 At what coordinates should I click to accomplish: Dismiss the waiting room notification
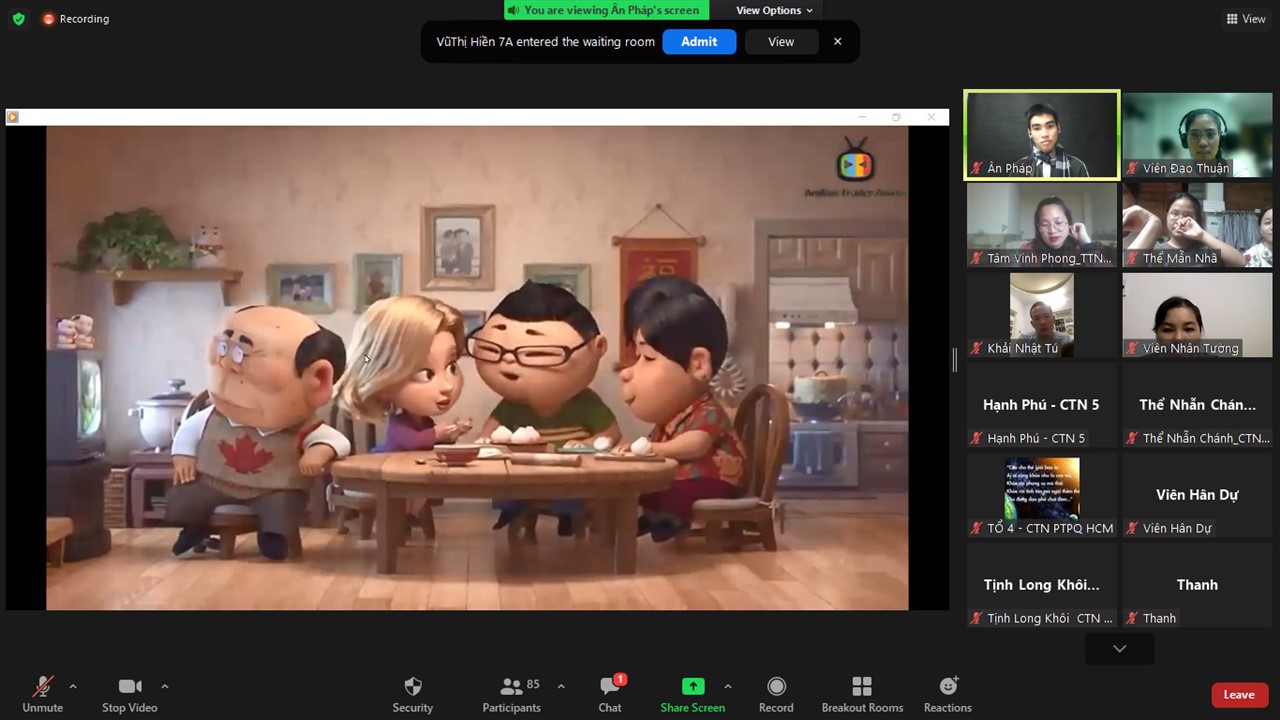838,42
